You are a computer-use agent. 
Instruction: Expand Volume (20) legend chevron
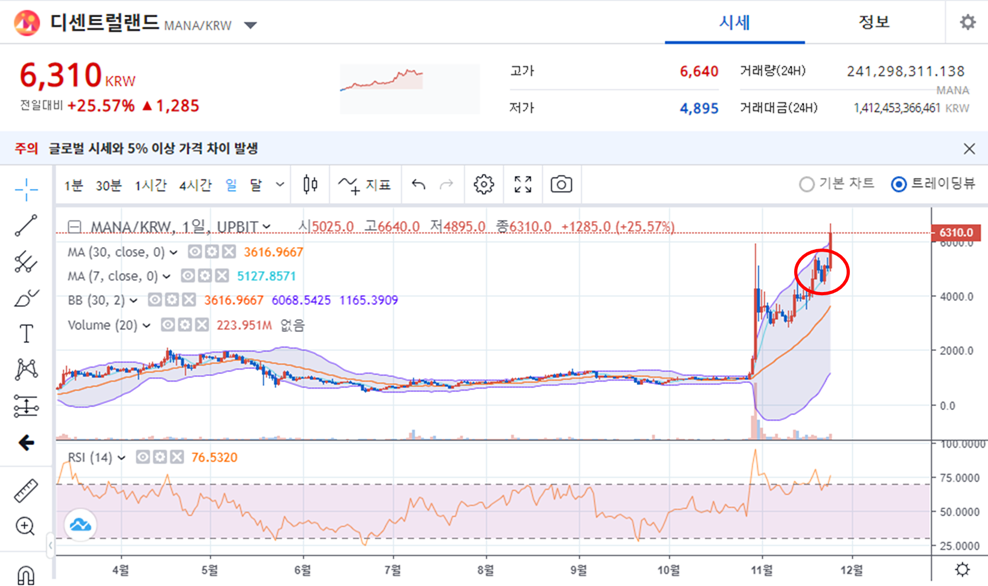146,326
